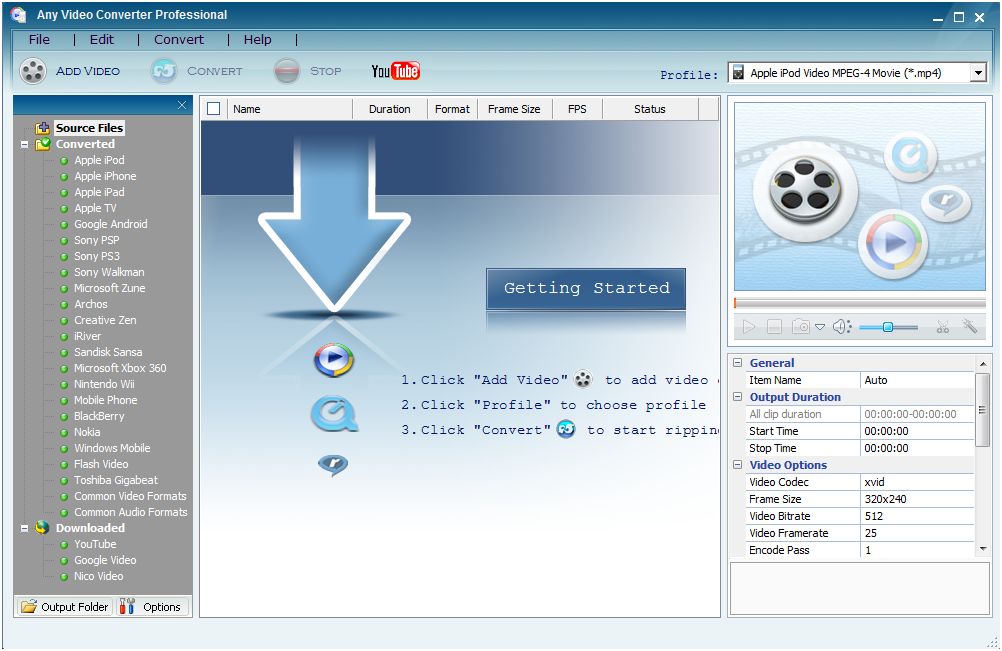Screen dimensions: 1002x651
Task: Click the Output Folder button
Action: pyautogui.click(x=64, y=606)
